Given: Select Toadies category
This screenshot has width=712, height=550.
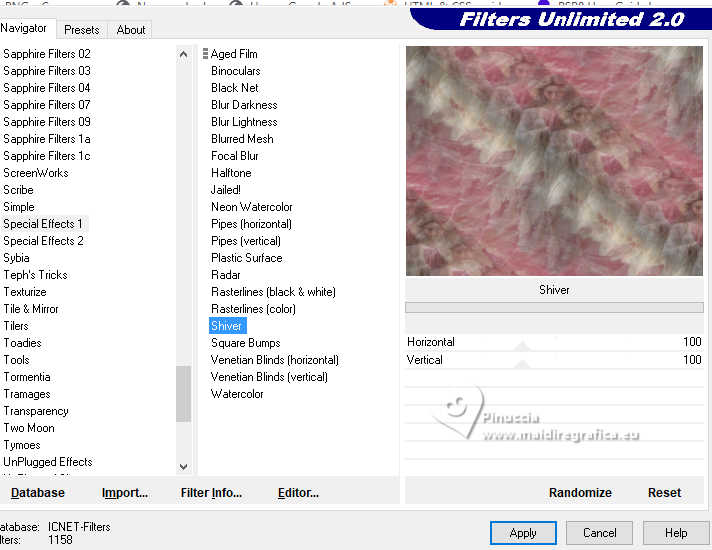Looking at the screenshot, I should (x=22, y=343).
